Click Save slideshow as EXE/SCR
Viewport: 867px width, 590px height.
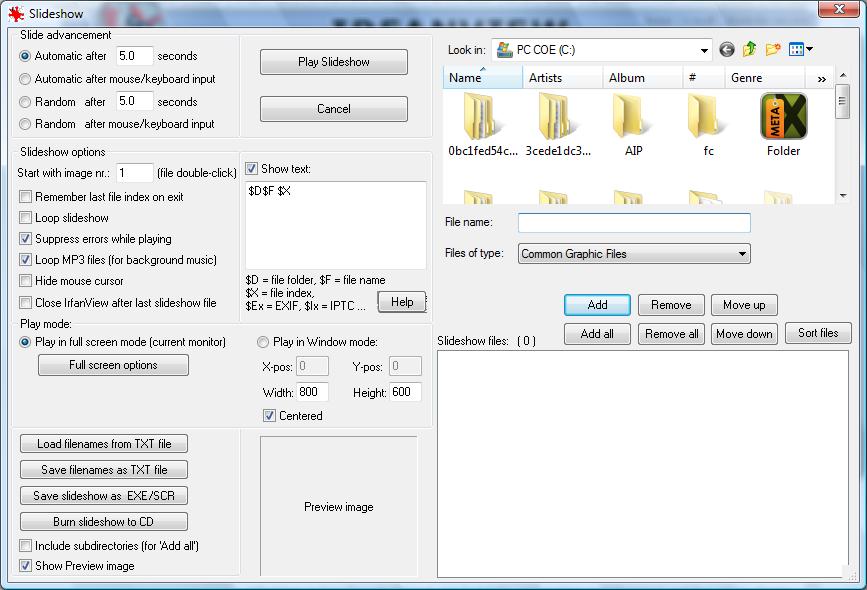pos(104,496)
